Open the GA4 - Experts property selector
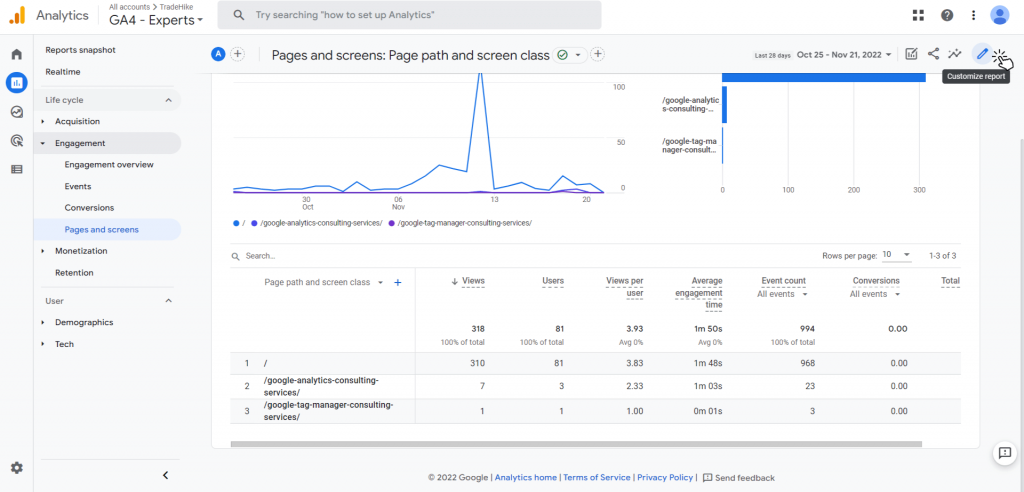The height and width of the screenshot is (492, 1024). pos(156,20)
